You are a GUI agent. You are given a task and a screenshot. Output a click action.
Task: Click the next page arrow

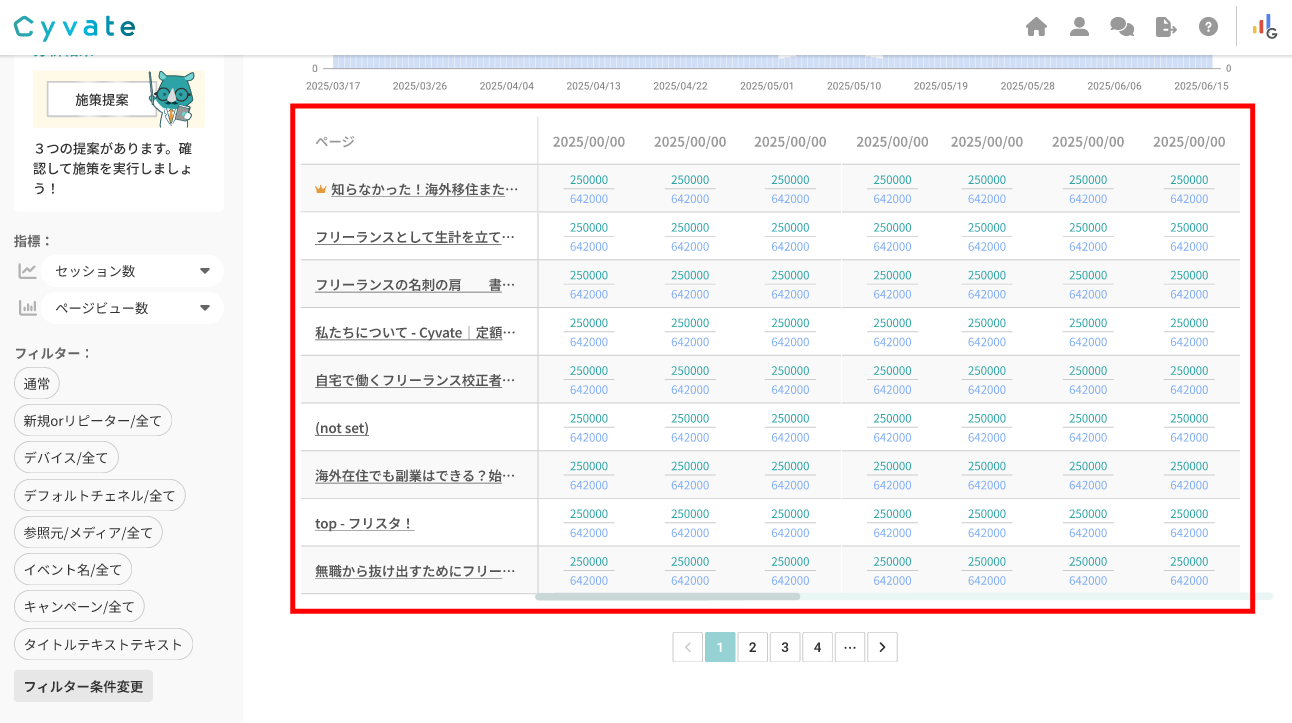point(882,647)
